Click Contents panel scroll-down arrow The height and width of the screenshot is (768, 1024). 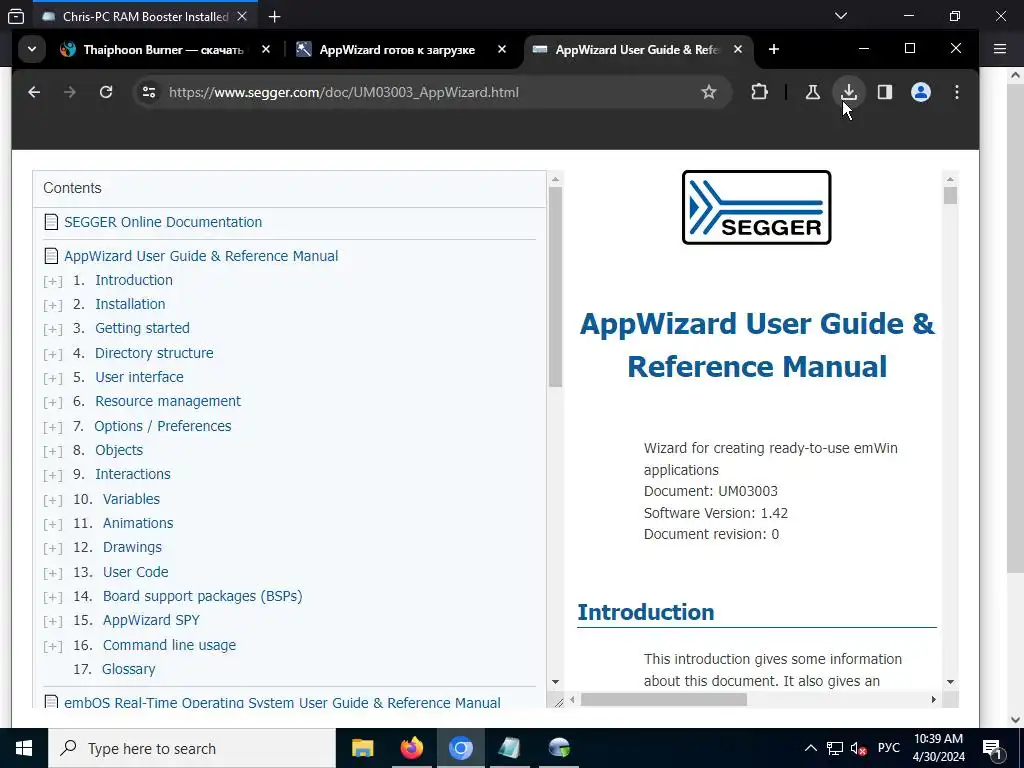pyautogui.click(x=555, y=682)
